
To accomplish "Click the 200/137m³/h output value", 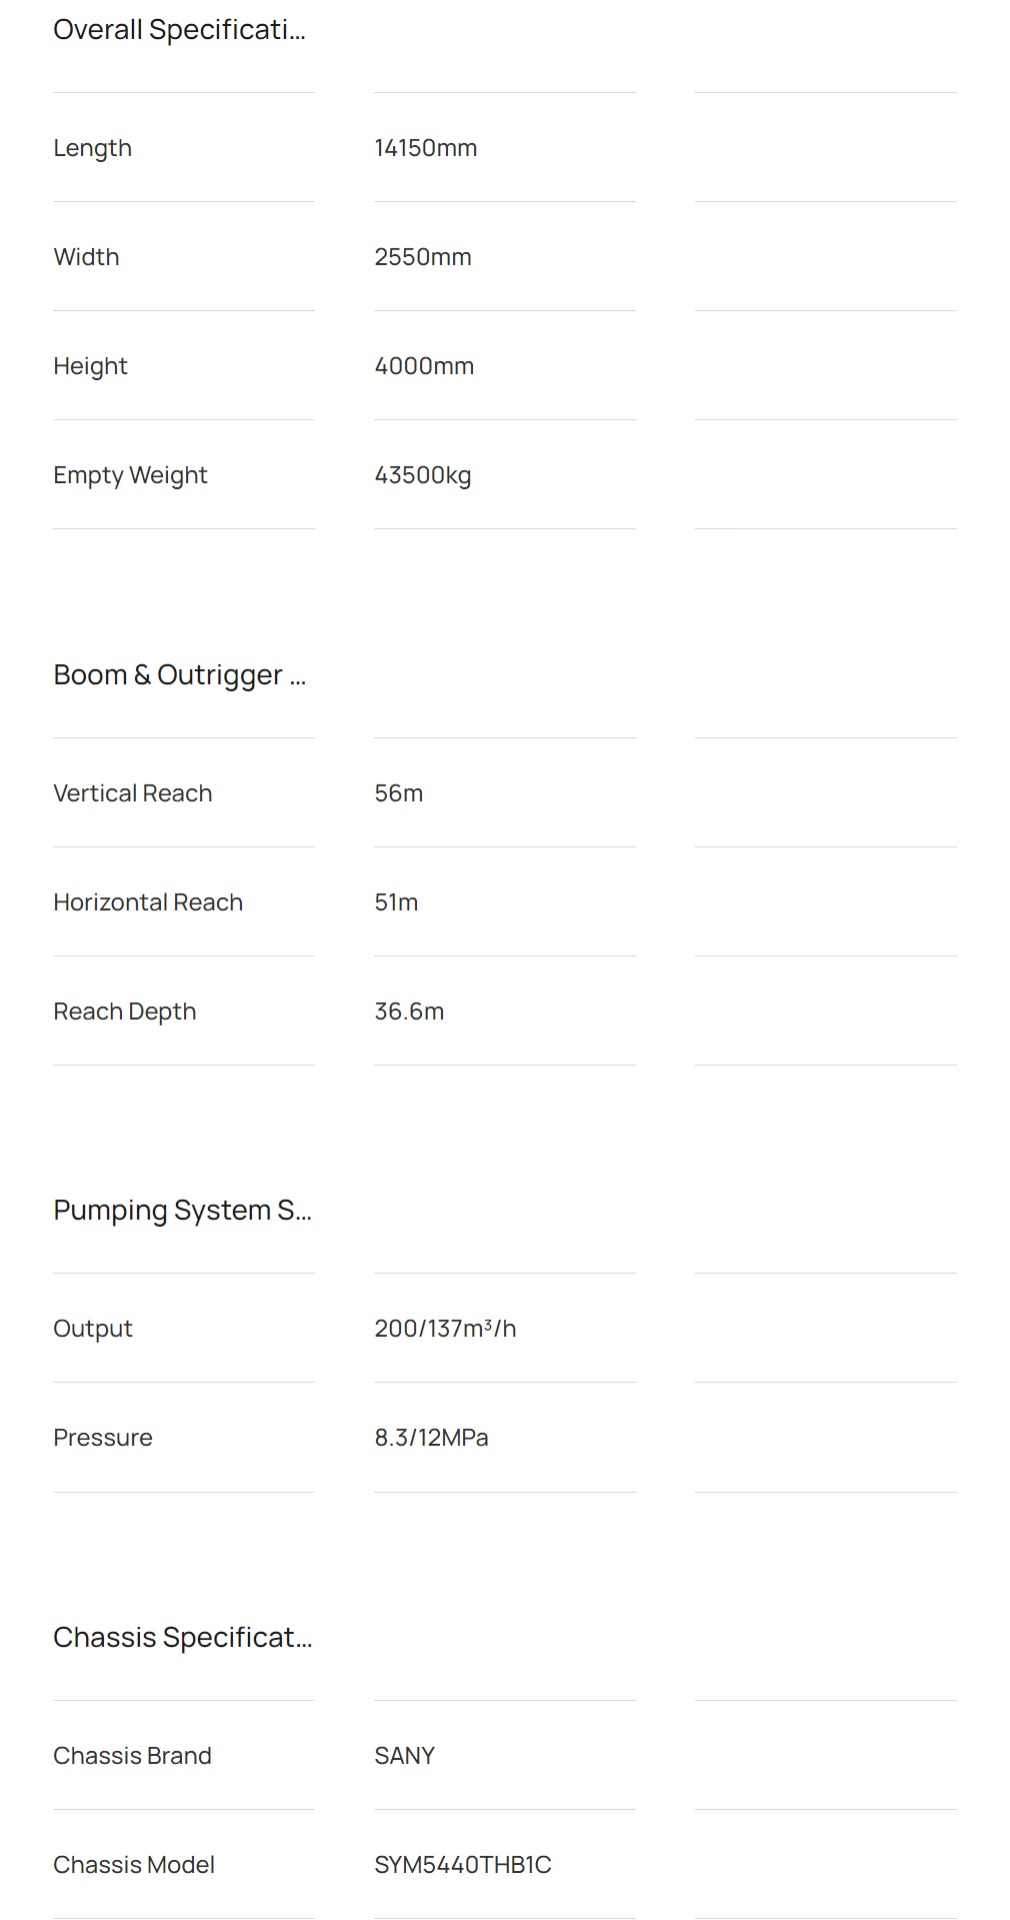I will pos(445,1328).
